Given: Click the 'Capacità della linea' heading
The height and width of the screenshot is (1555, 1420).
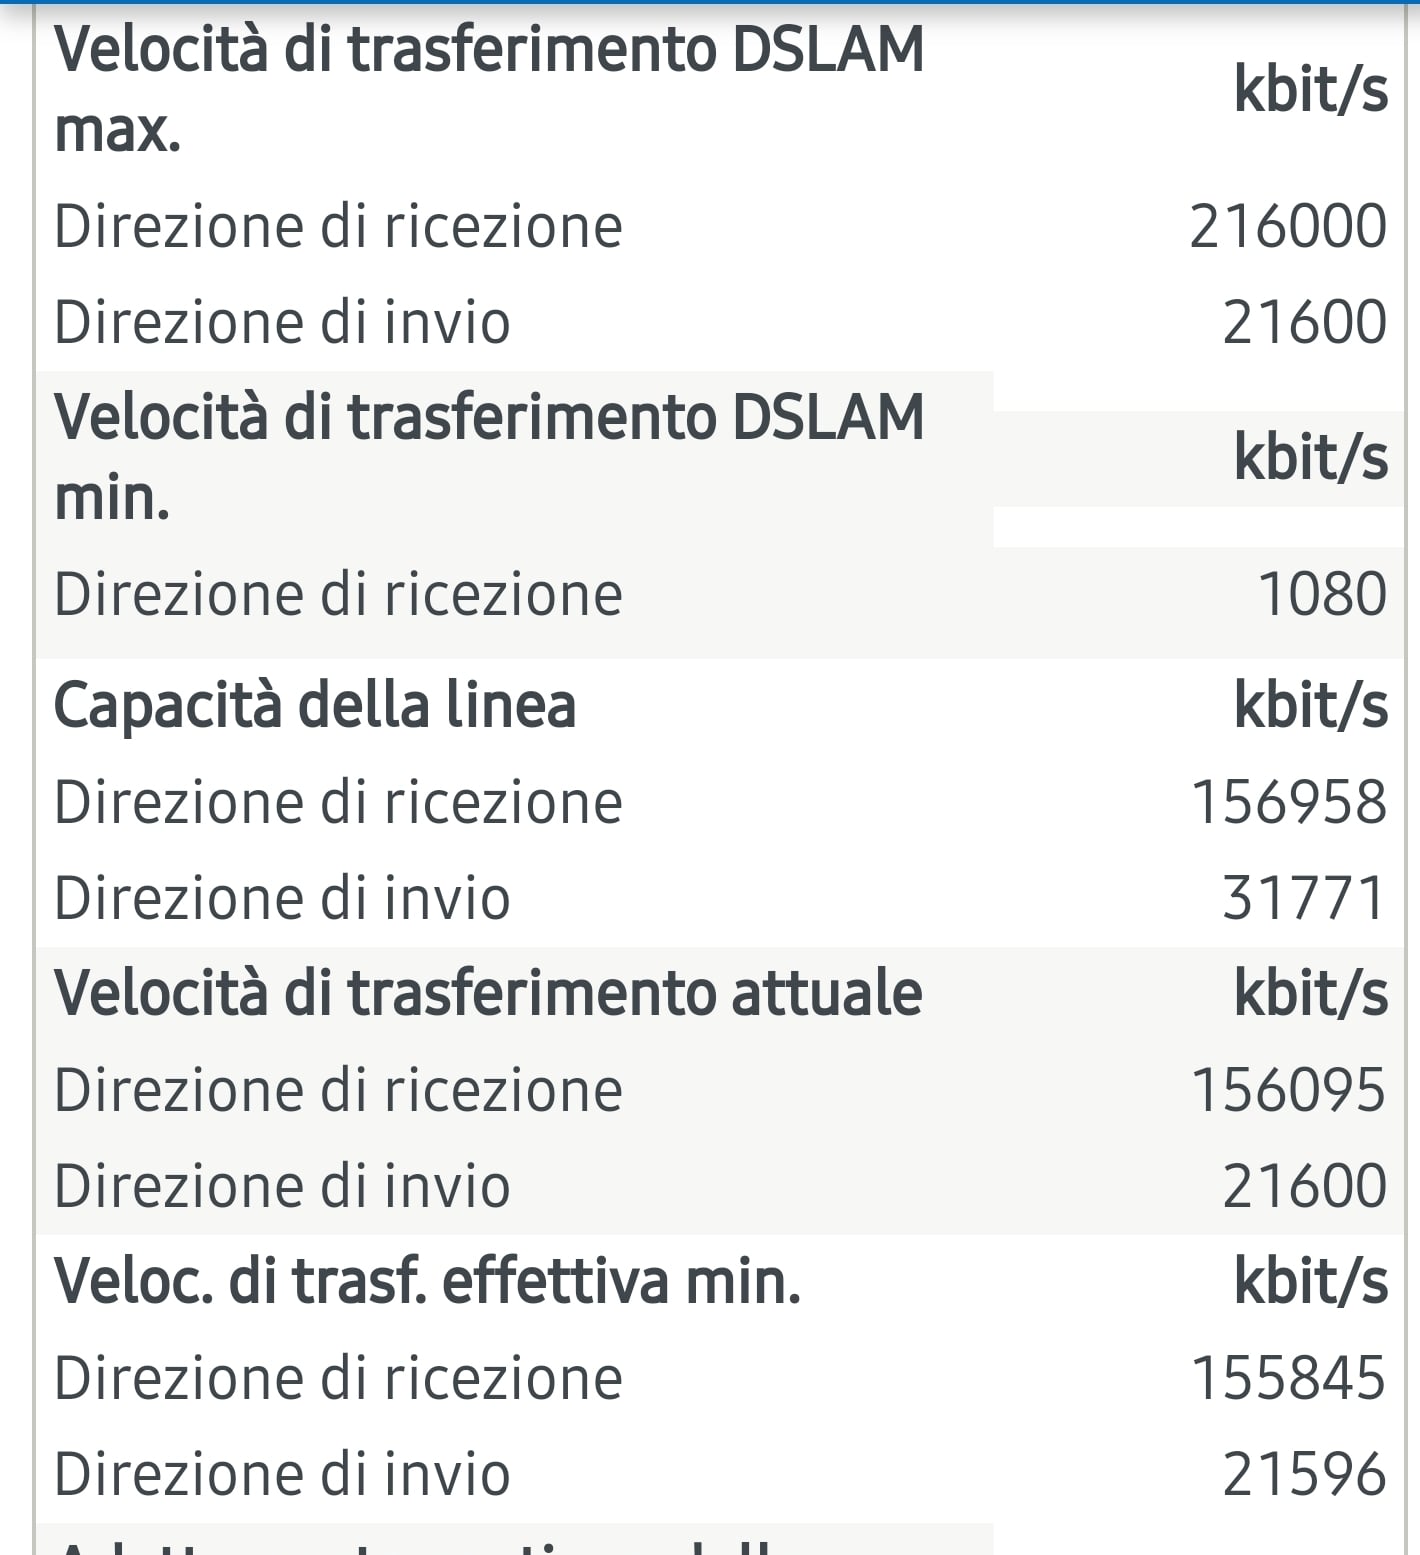Looking at the screenshot, I should click(315, 705).
